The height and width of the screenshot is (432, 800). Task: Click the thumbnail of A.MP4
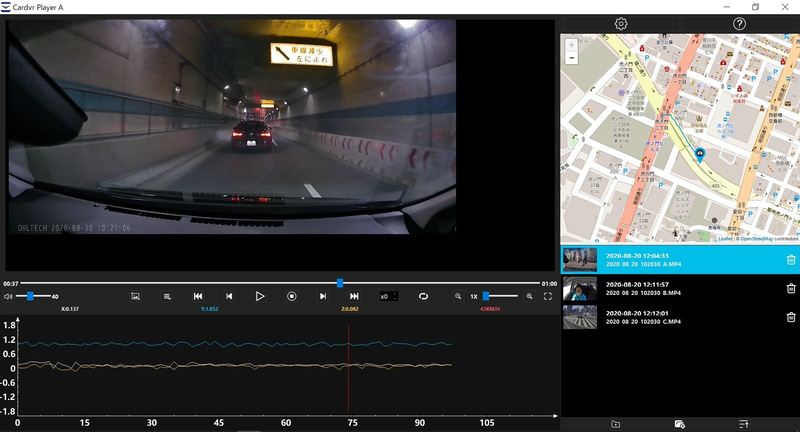(x=580, y=260)
